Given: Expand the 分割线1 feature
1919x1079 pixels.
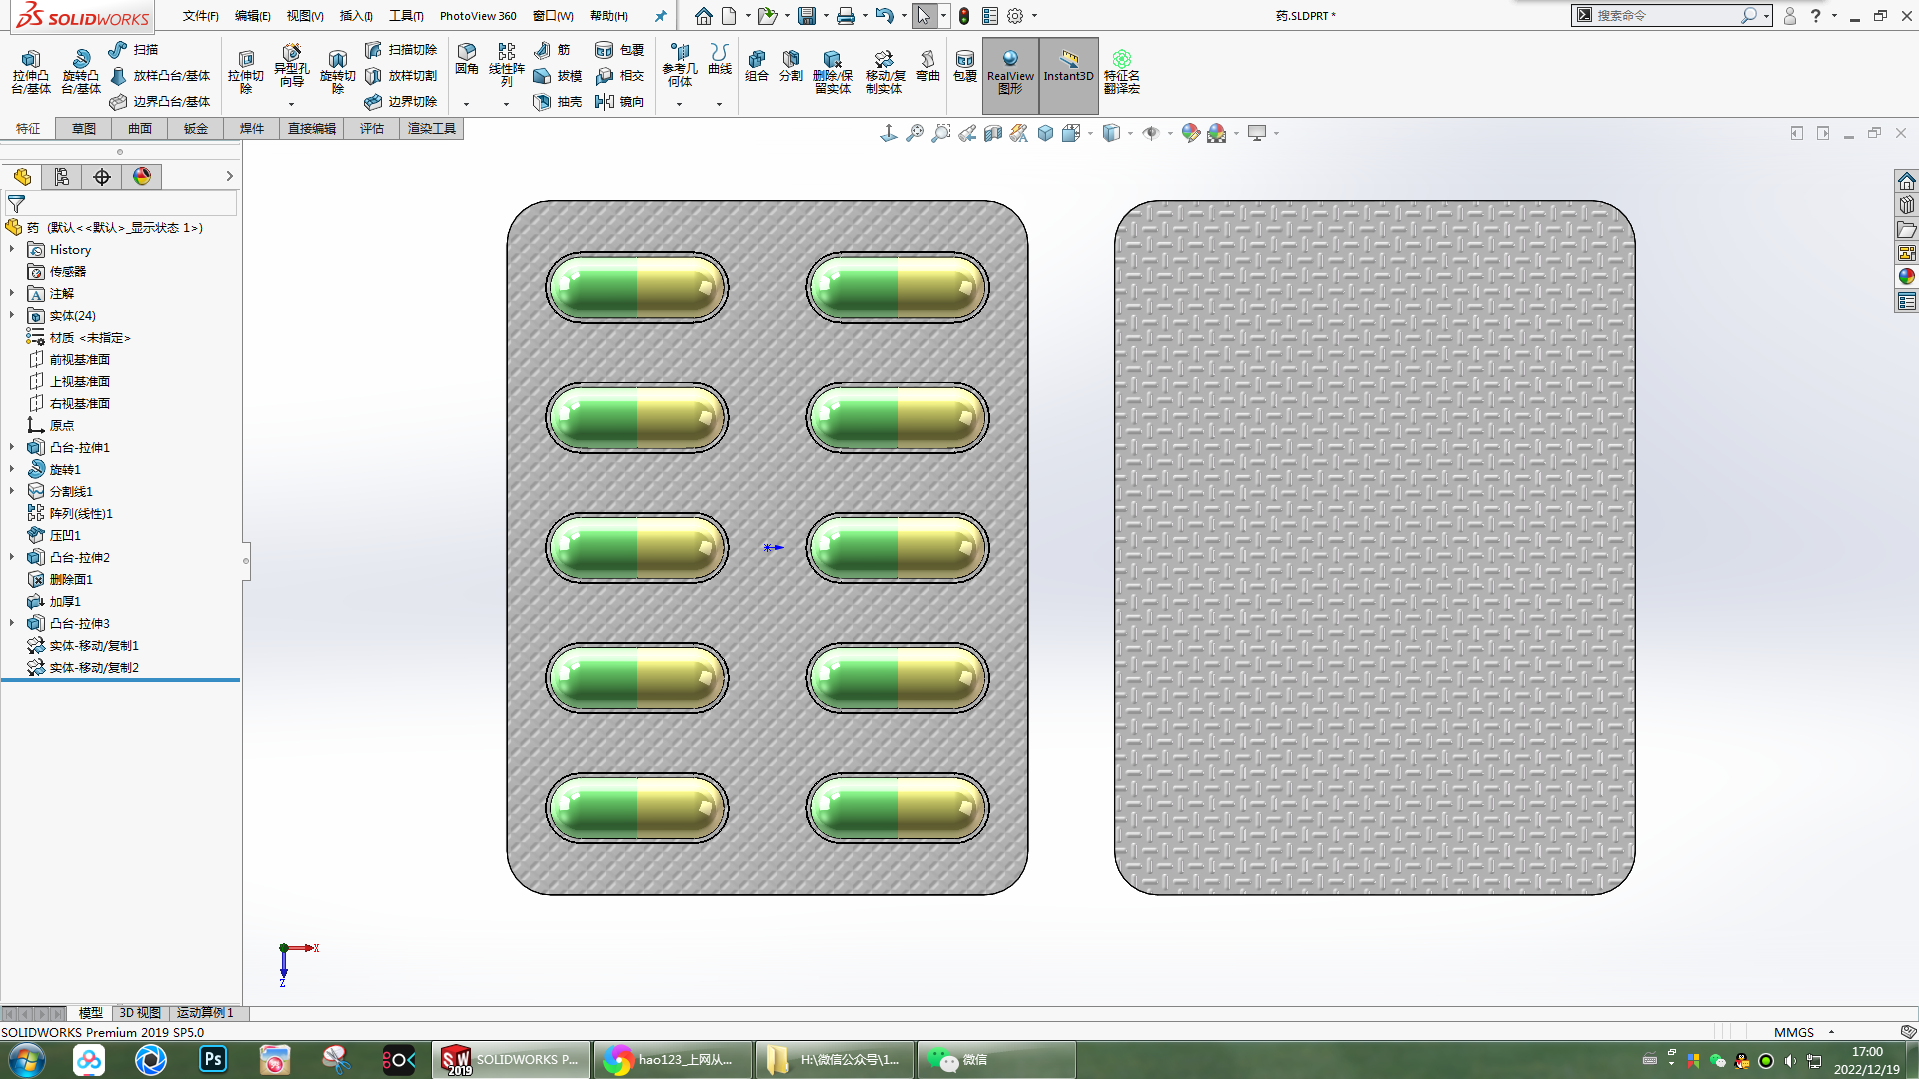Looking at the screenshot, I should [12, 491].
